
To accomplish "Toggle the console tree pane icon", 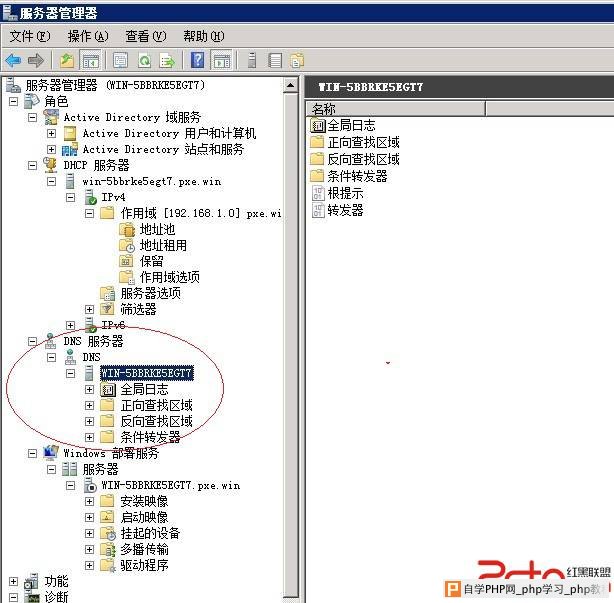I will coord(90,61).
